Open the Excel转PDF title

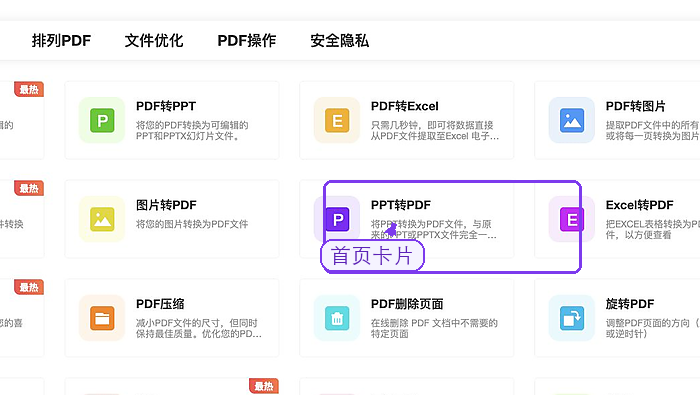(639, 205)
